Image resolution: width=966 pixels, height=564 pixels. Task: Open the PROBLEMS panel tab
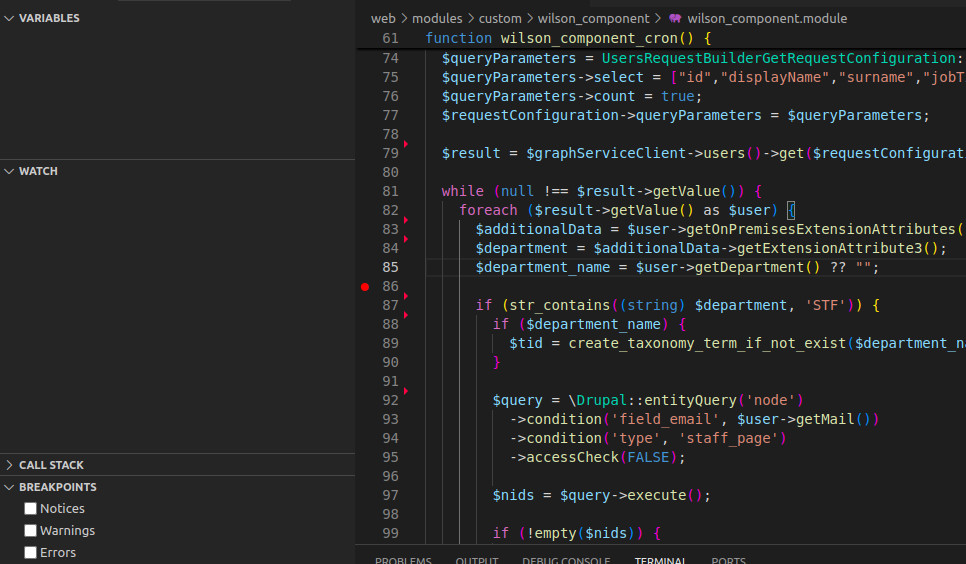[x=403, y=560]
